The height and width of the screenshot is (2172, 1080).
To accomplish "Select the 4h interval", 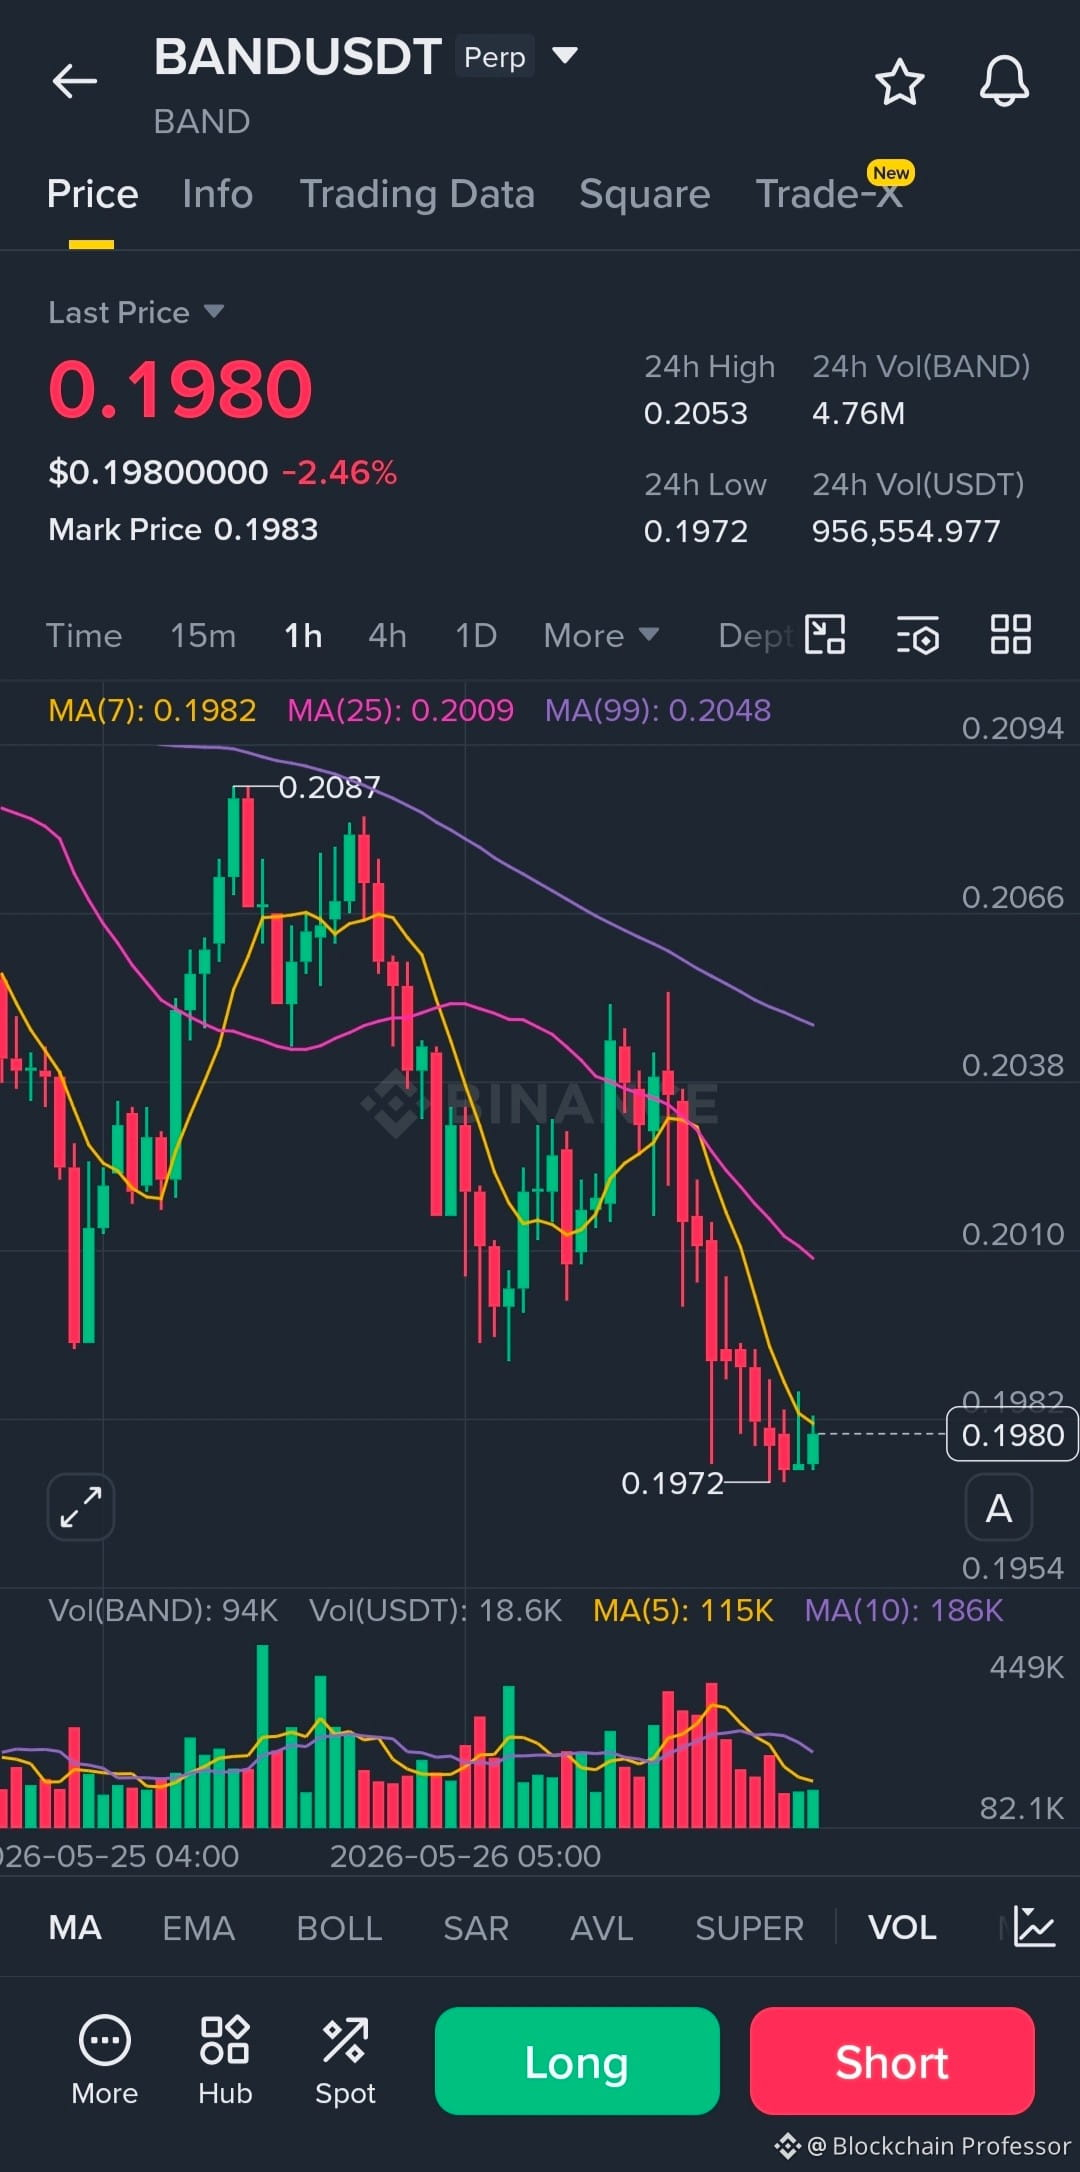I will (387, 635).
